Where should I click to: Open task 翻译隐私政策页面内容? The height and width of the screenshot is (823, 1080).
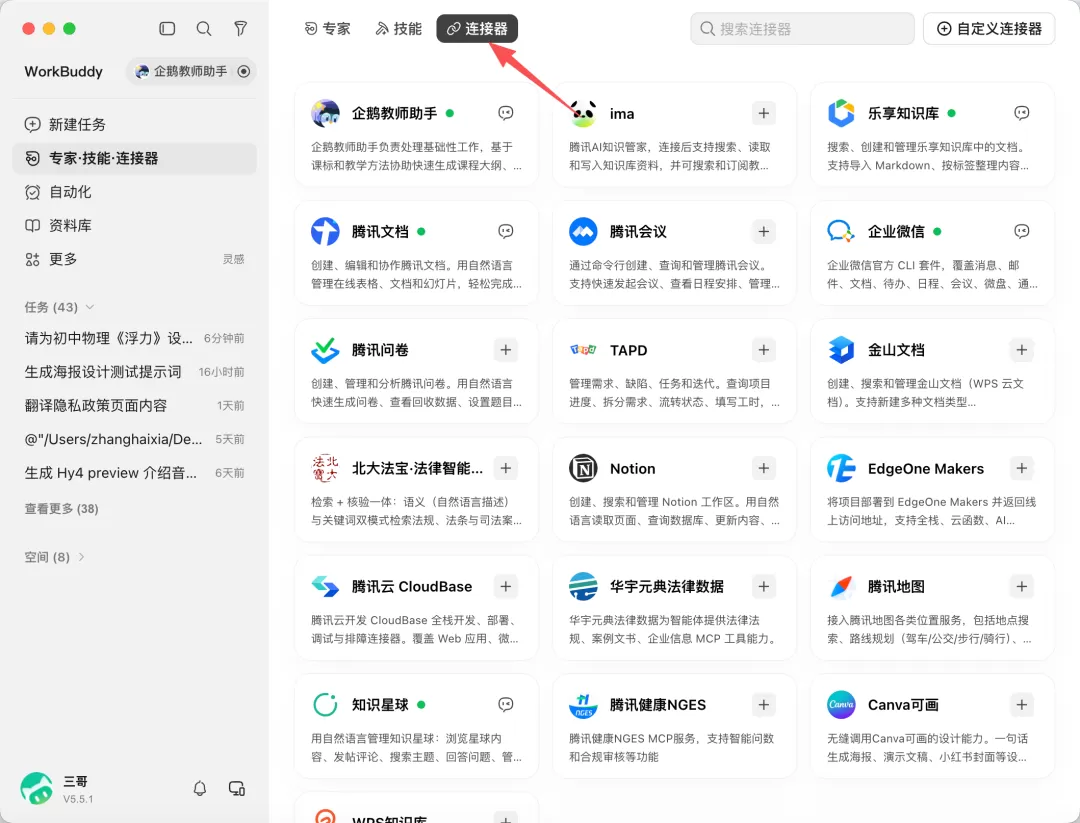click(x=134, y=406)
